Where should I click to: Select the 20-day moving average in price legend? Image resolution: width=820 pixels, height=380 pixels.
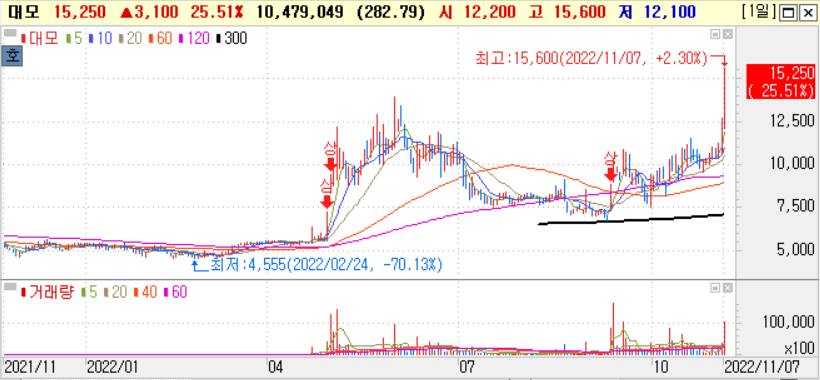[131, 39]
